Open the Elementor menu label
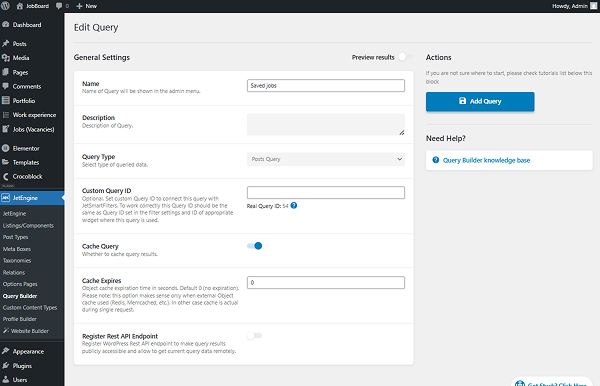600x386 pixels. pyautogui.click(x=26, y=148)
